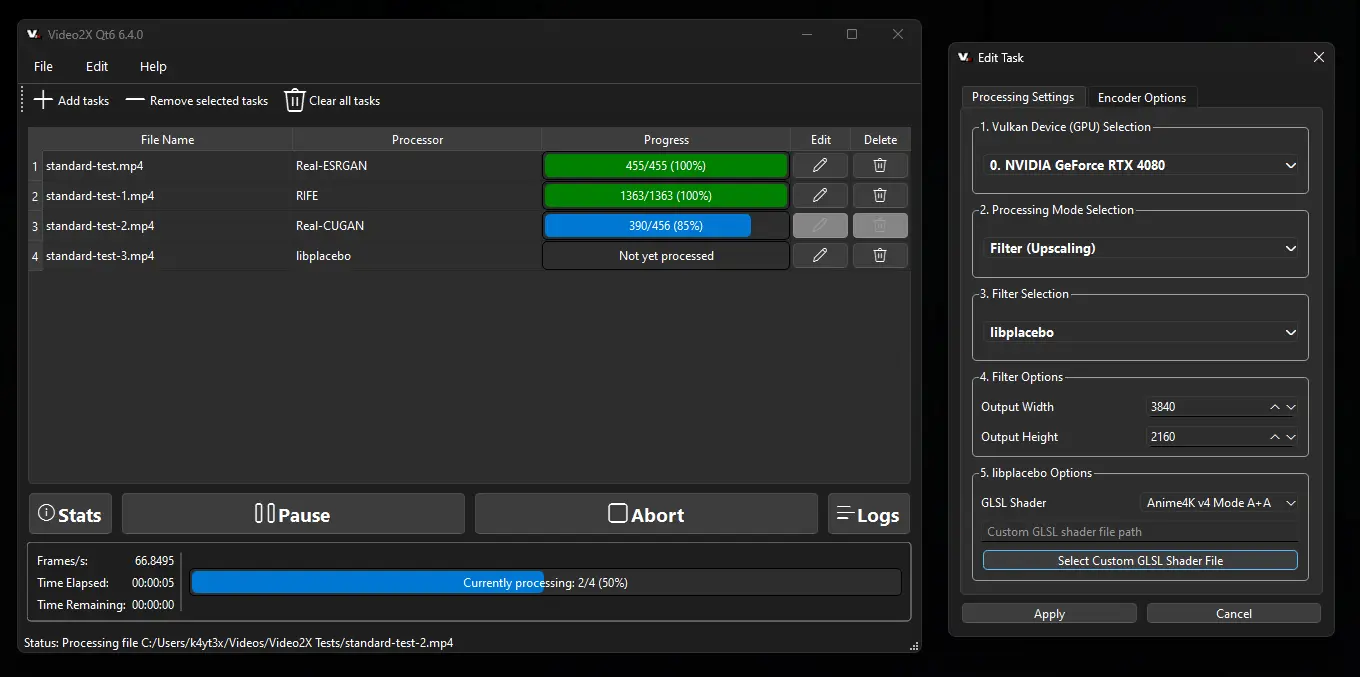This screenshot has height=677, width=1360.
Task: Click the Custom GLSL shader file path field
Action: click(x=1139, y=531)
